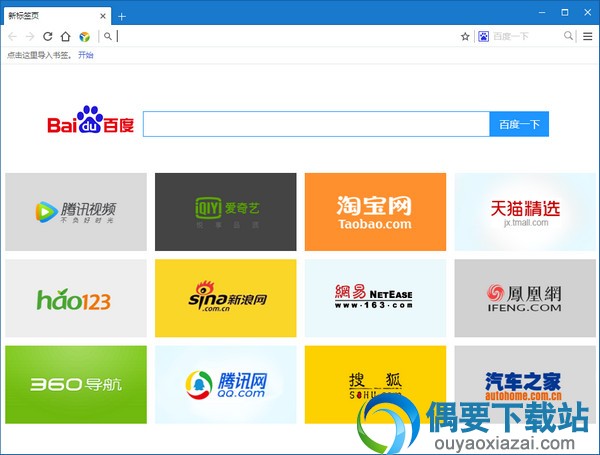Viewport: 600px width, 455px height.
Task: Open the sina 新浪网 tile
Action: [x=226, y=298]
